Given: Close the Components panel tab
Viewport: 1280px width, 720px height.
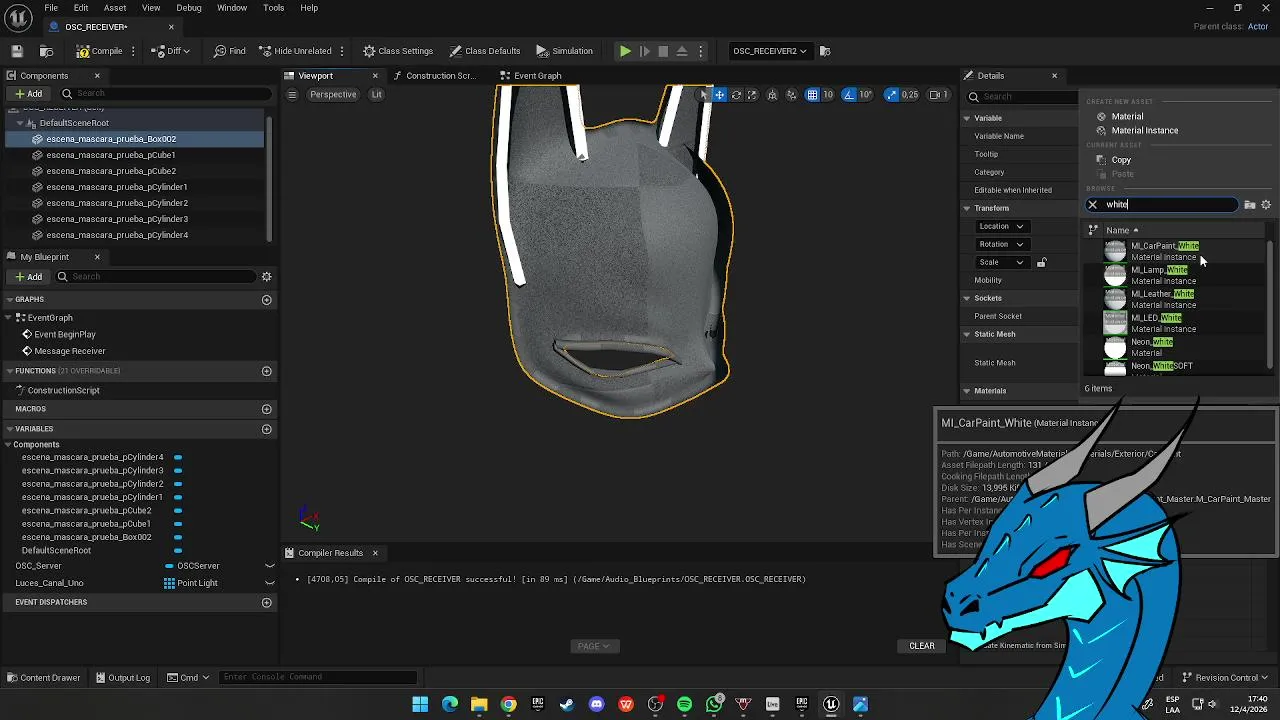Looking at the screenshot, I should pyautogui.click(x=97, y=76).
